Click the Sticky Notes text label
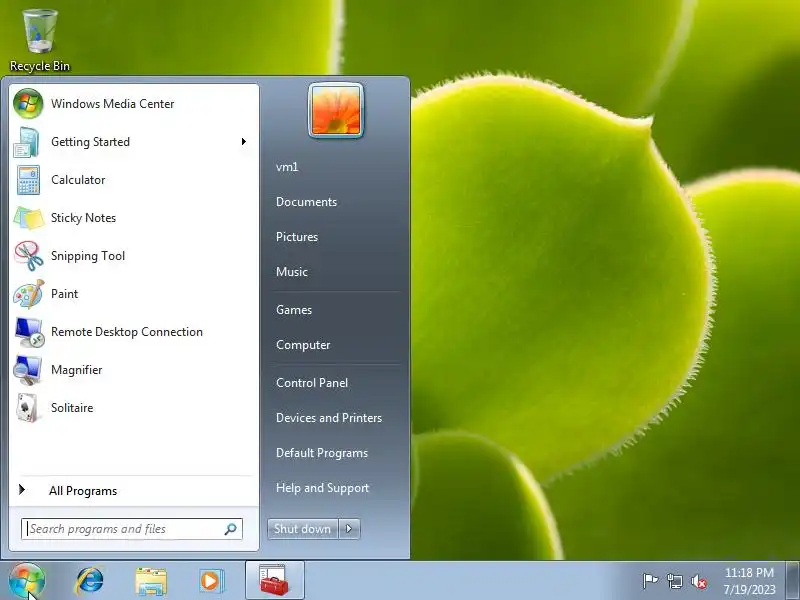The height and width of the screenshot is (600, 800). click(x=83, y=218)
